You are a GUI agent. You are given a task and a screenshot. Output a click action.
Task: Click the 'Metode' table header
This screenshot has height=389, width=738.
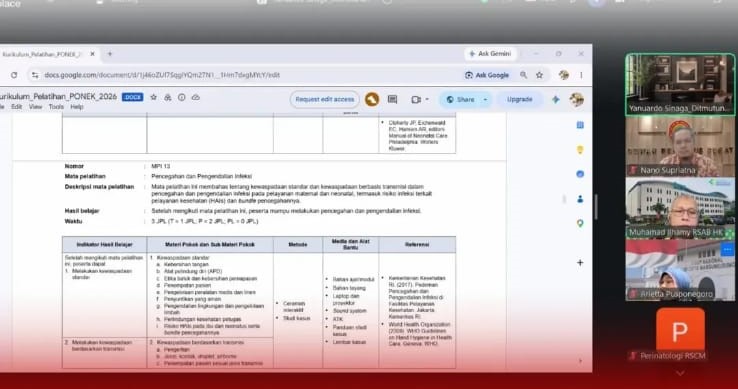coord(298,244)
